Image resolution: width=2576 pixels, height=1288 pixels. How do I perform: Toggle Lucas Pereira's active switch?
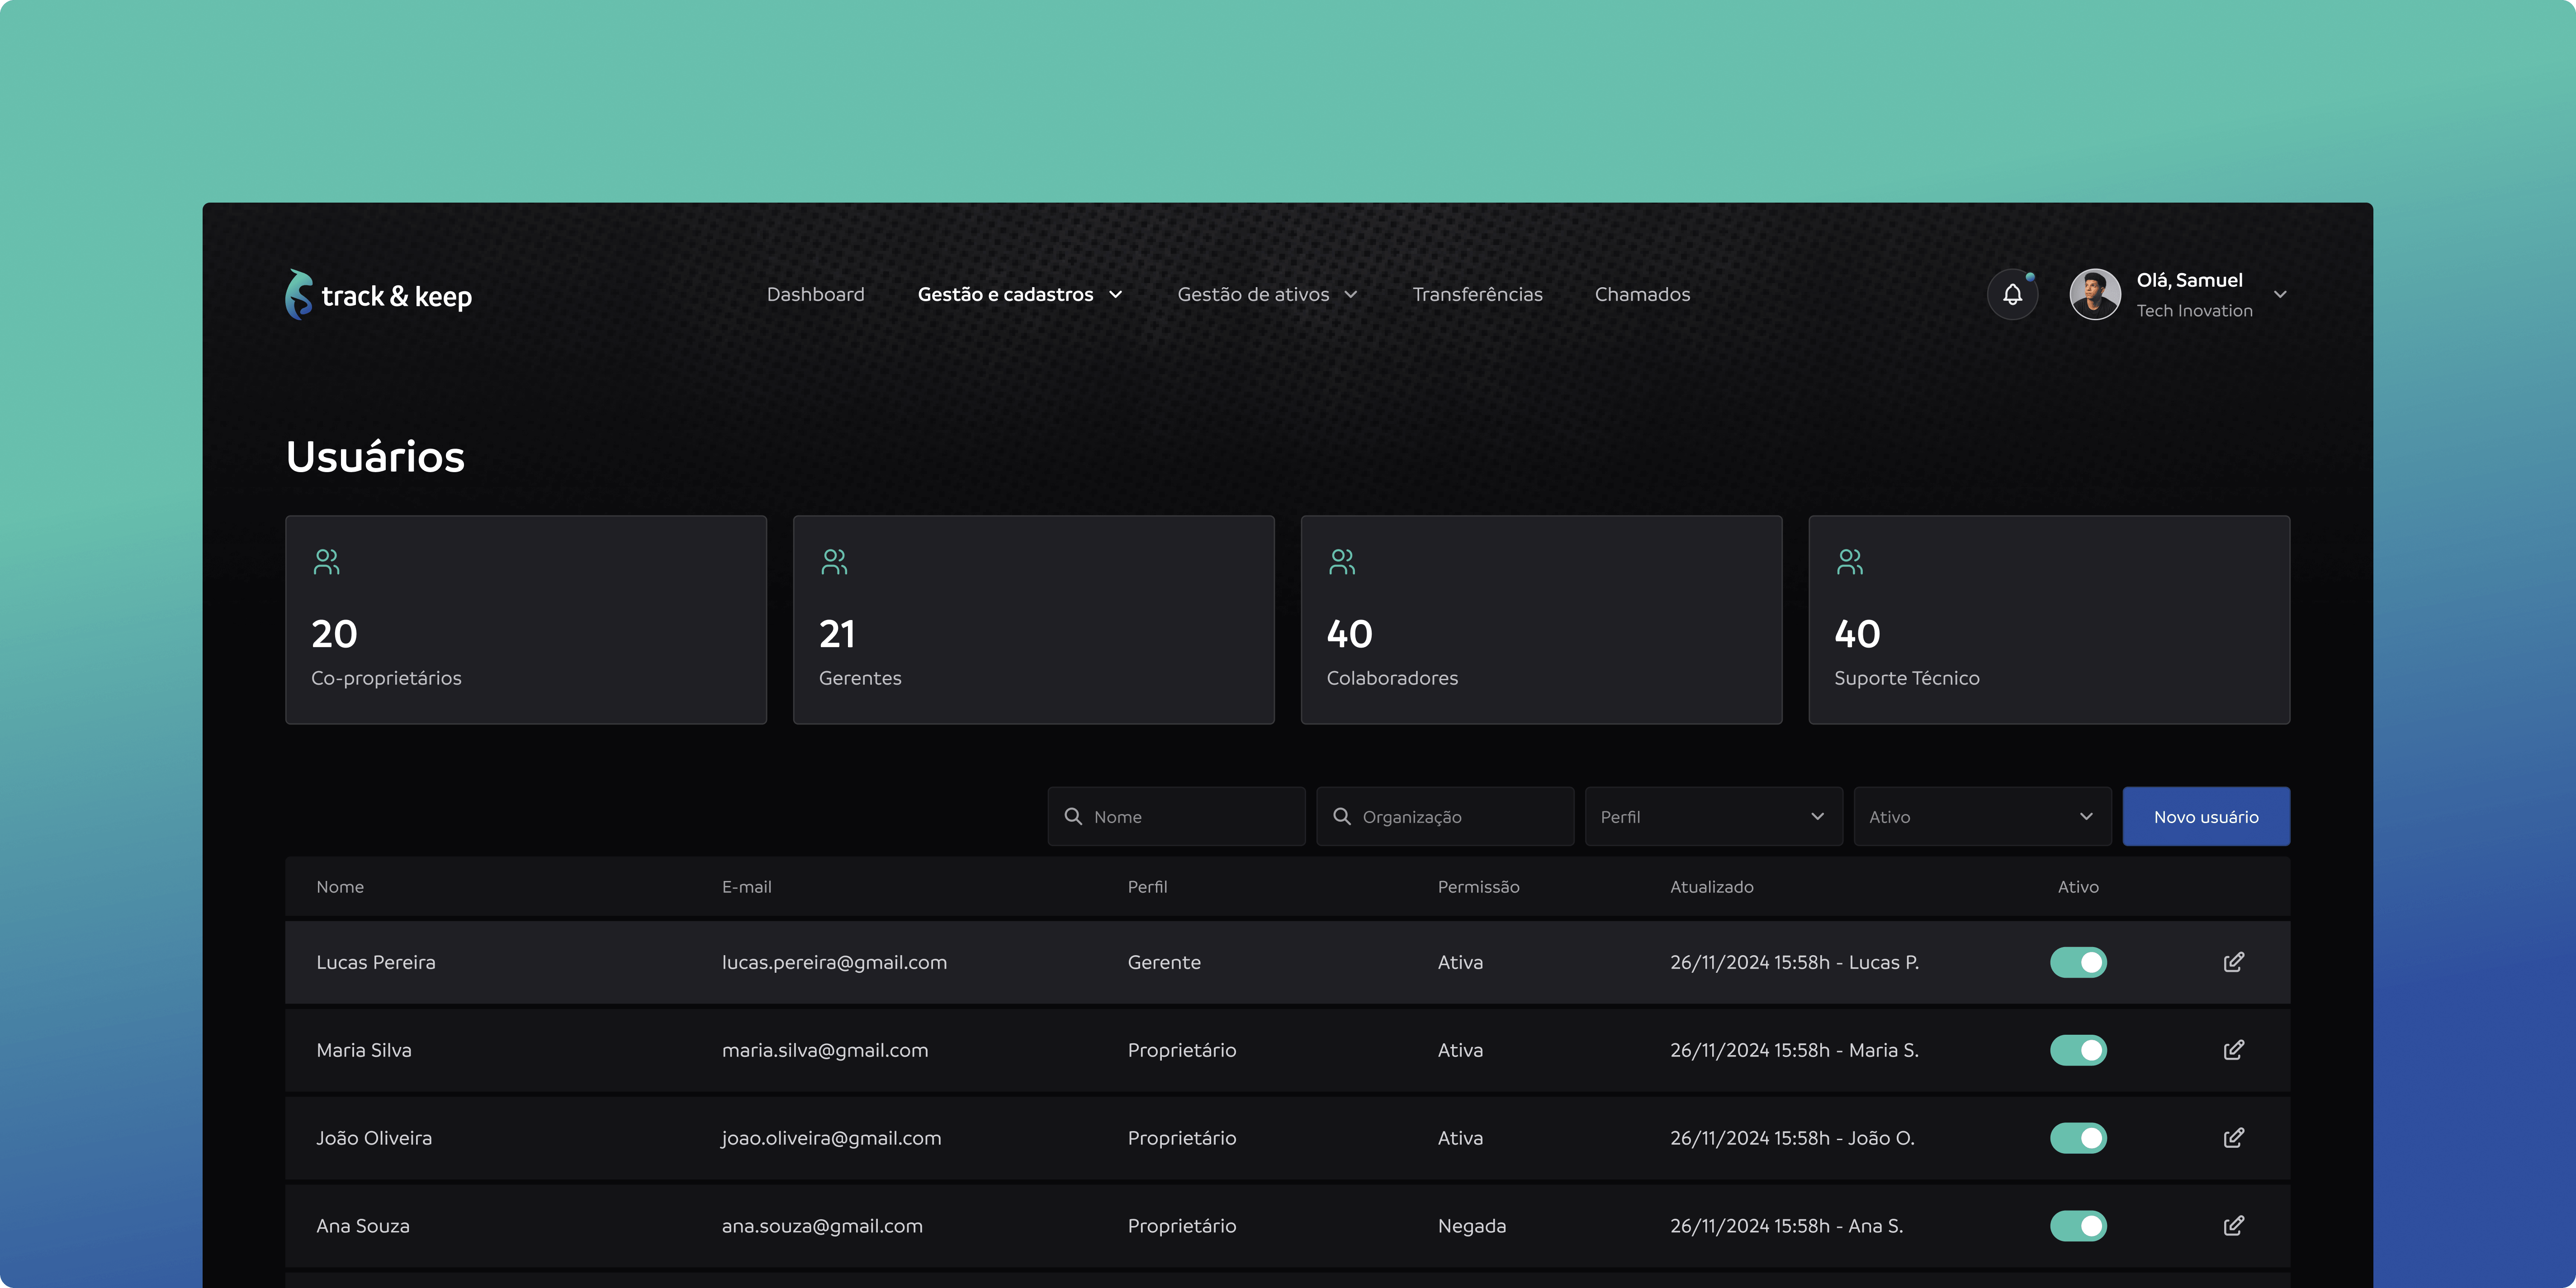[2078, 962]
